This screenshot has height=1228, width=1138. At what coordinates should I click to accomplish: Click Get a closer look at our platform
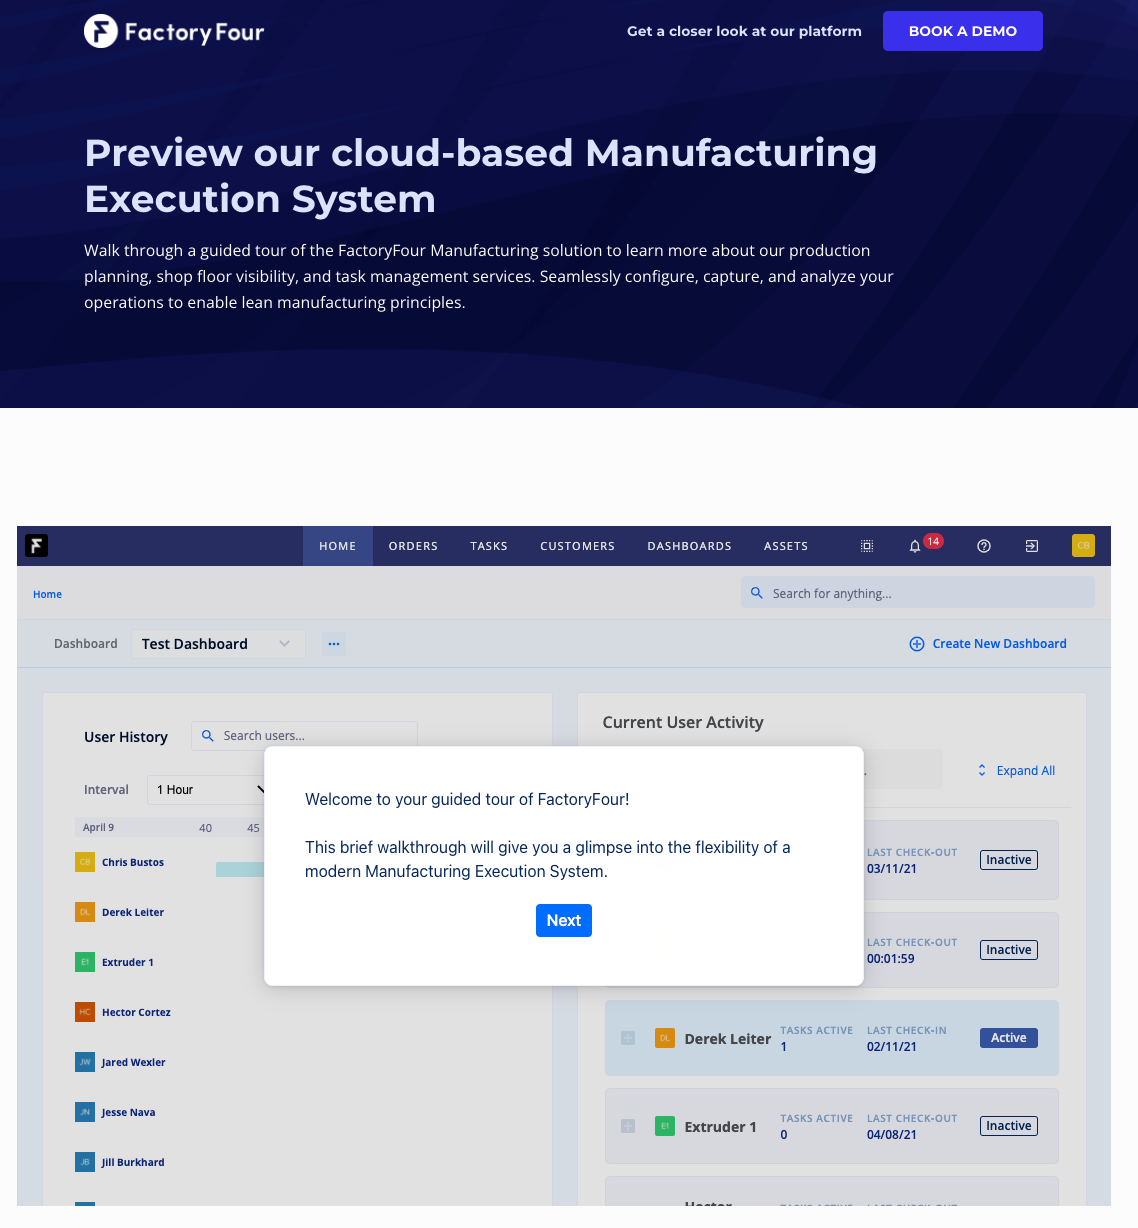[744, 31]
